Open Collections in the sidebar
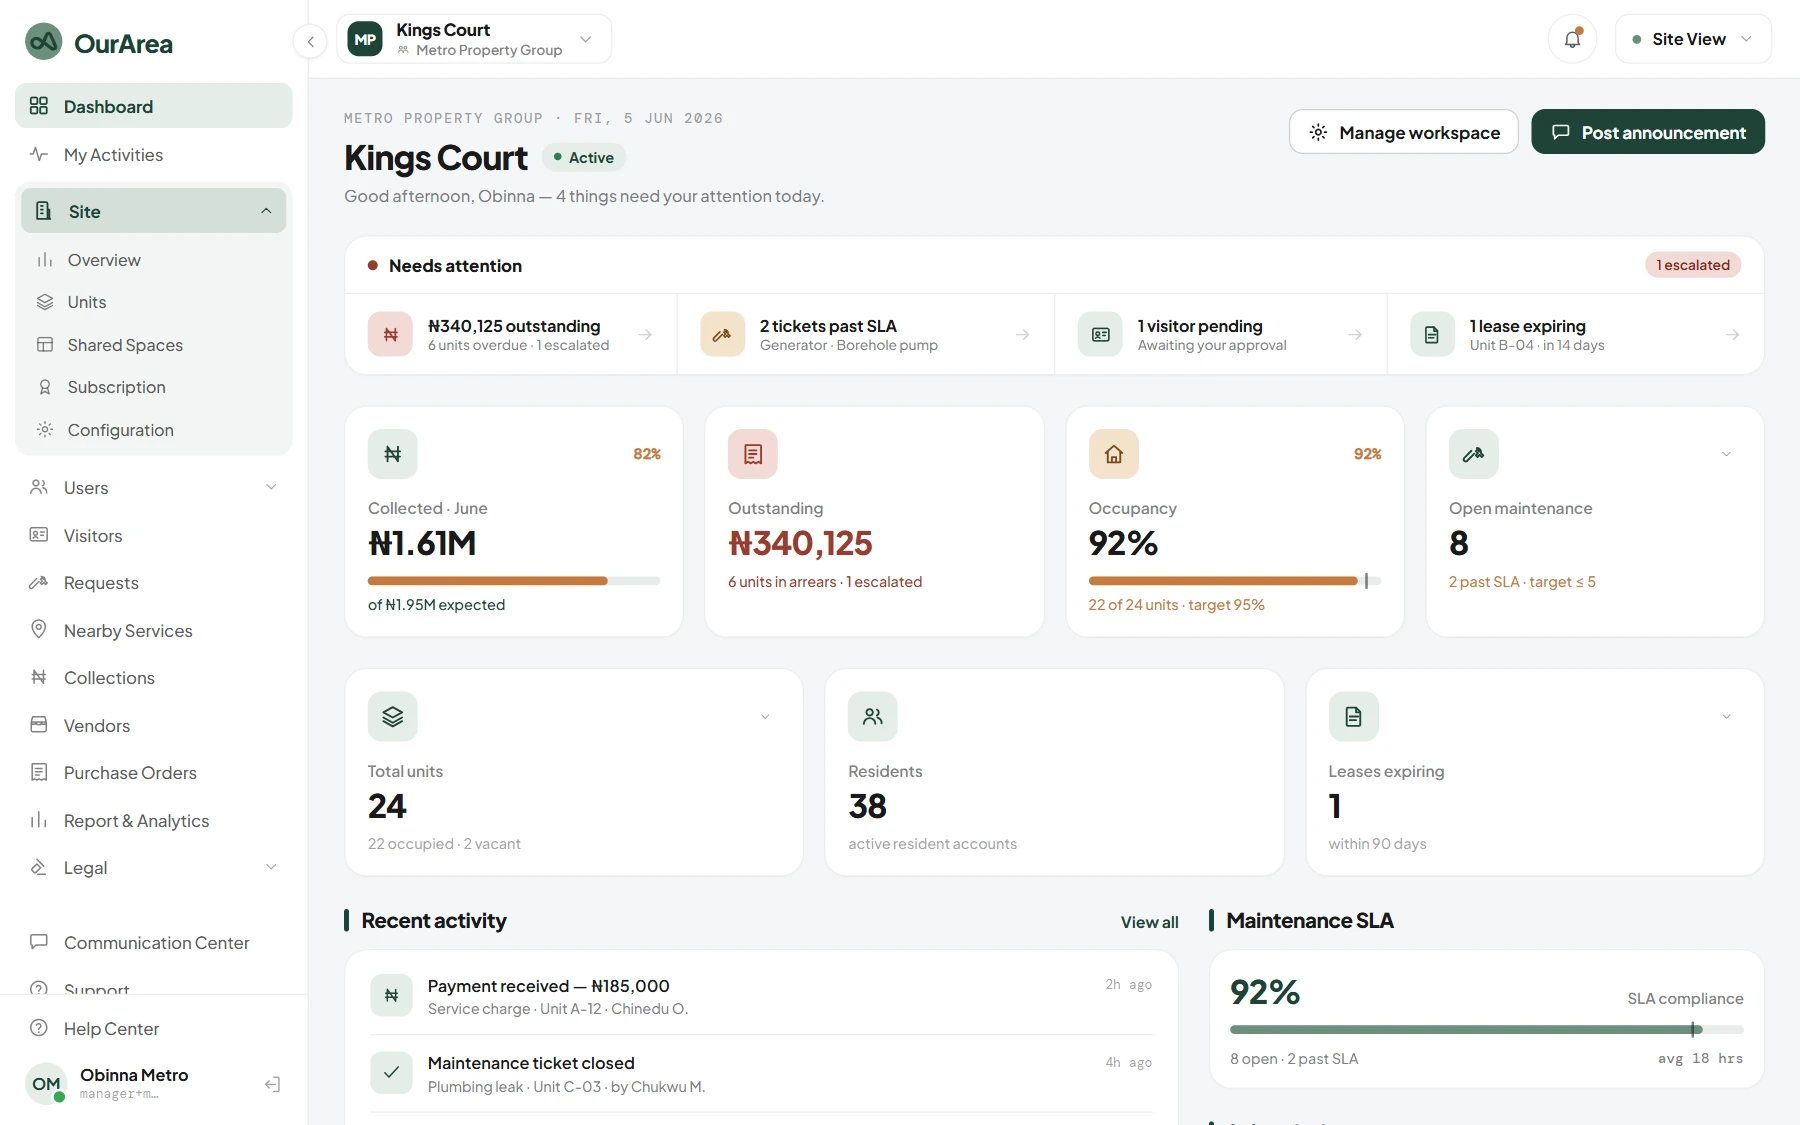1800x1125 pixels. 154,678
